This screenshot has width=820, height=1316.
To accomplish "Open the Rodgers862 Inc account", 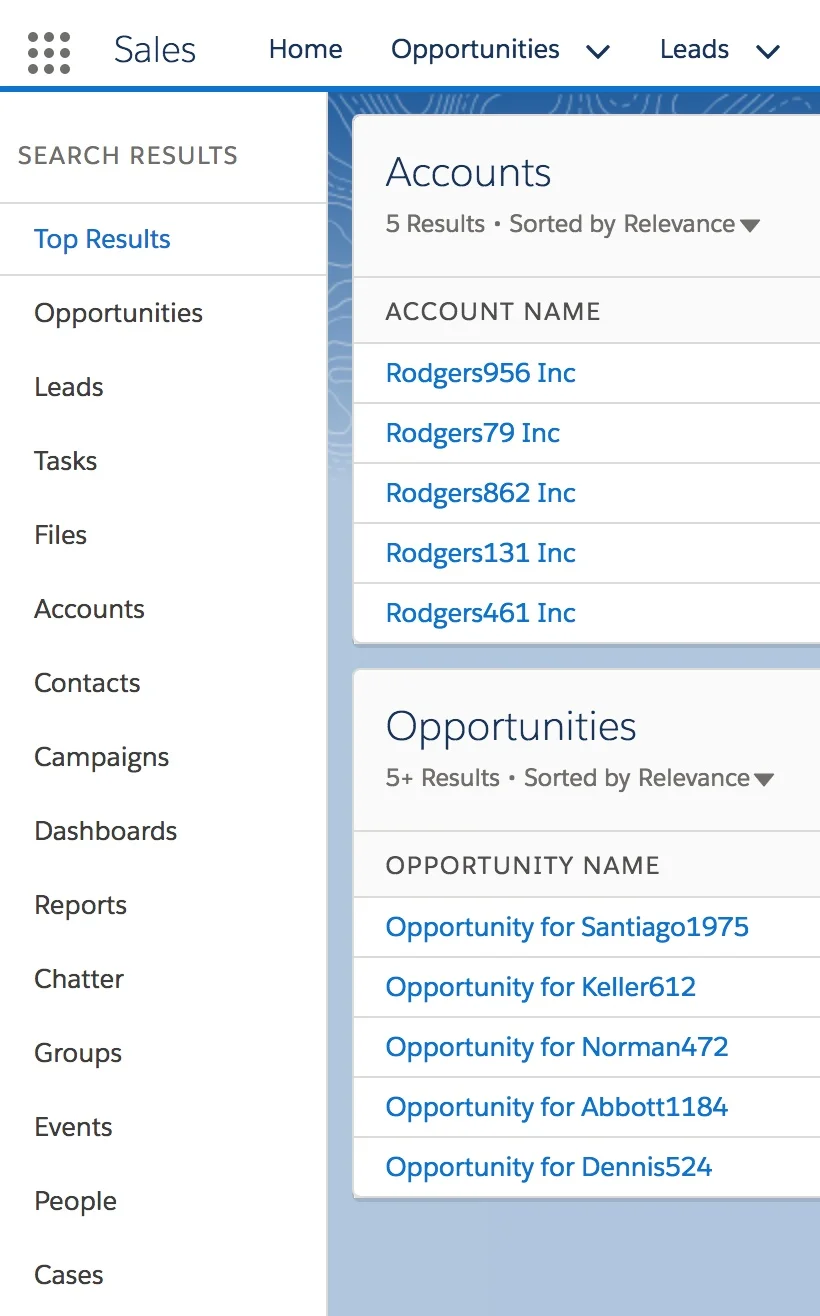I will click(x=480, y=493).
